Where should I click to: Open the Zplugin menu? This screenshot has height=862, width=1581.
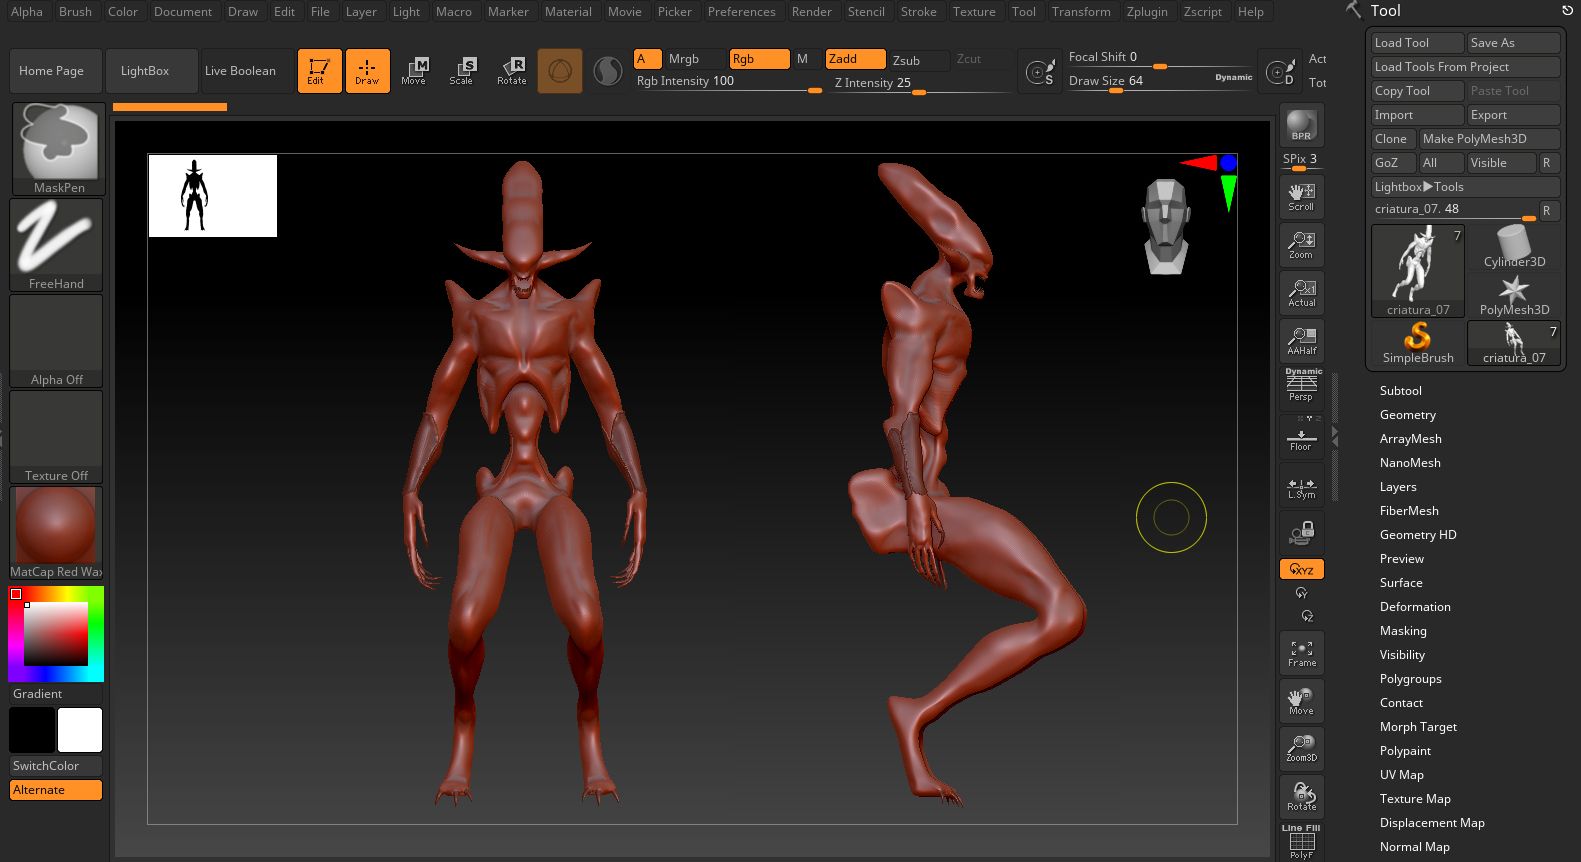click(x=1146, y=12)
